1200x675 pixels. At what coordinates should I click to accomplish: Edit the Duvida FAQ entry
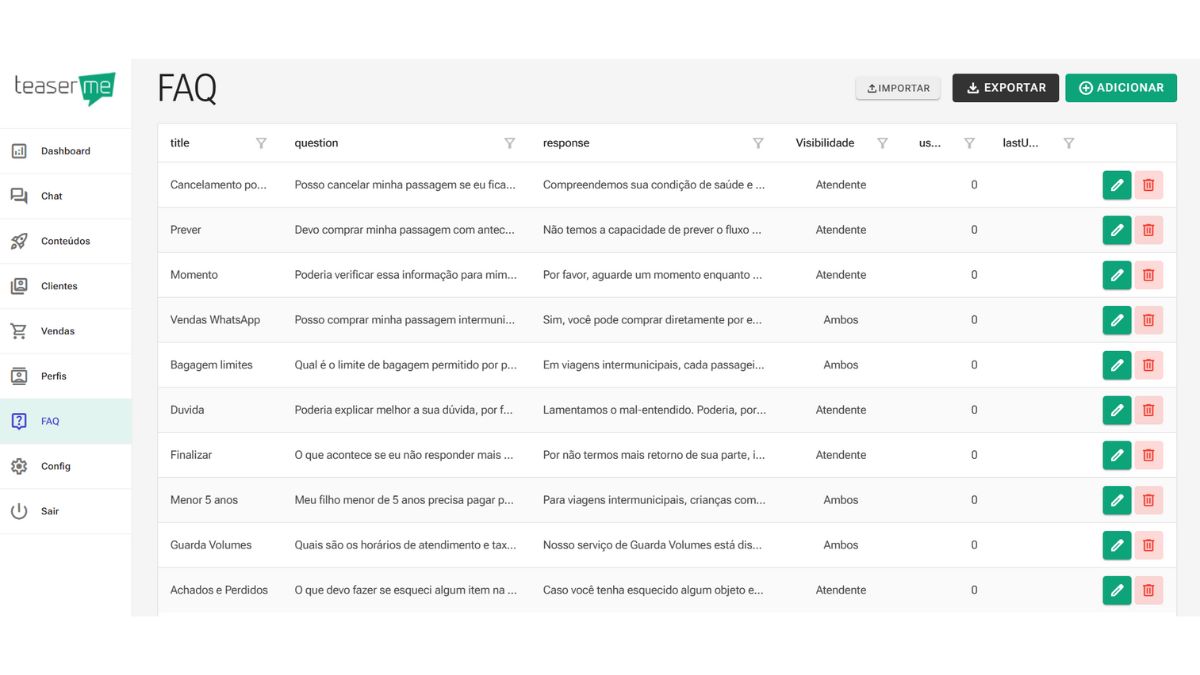point(1117,410)
